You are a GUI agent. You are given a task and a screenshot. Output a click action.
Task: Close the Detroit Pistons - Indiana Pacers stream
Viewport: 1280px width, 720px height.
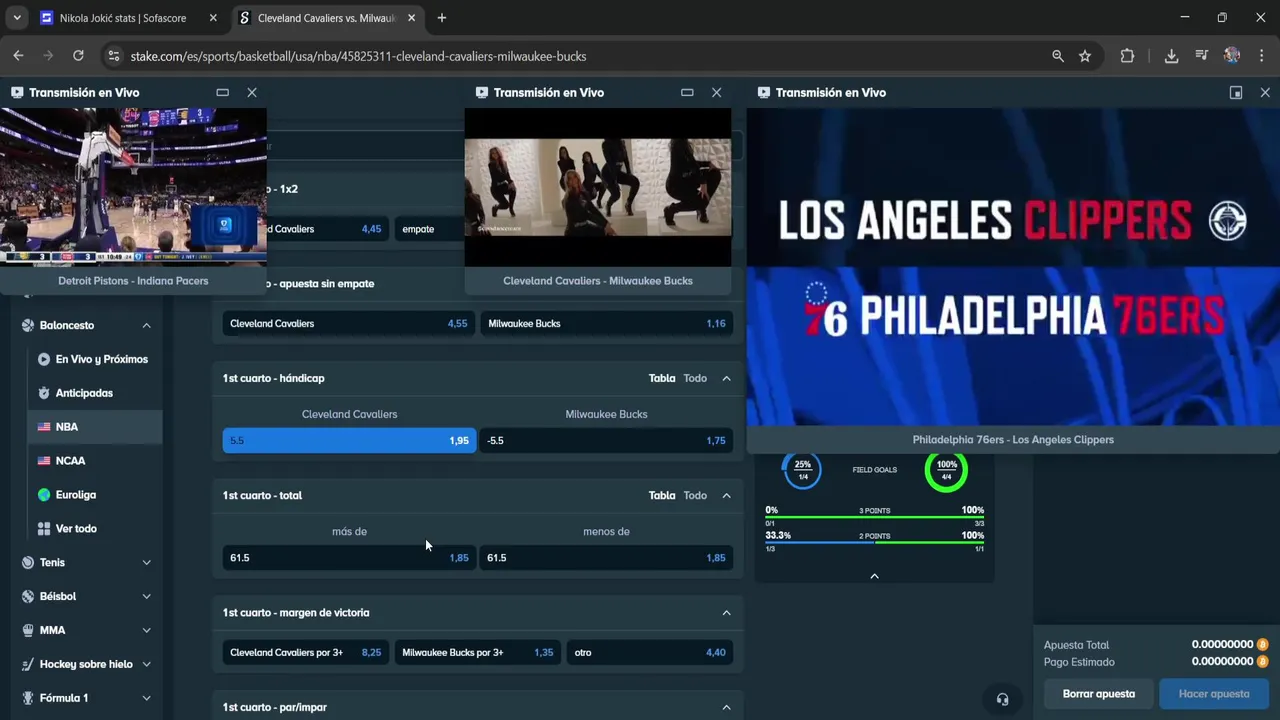[252, 92]
